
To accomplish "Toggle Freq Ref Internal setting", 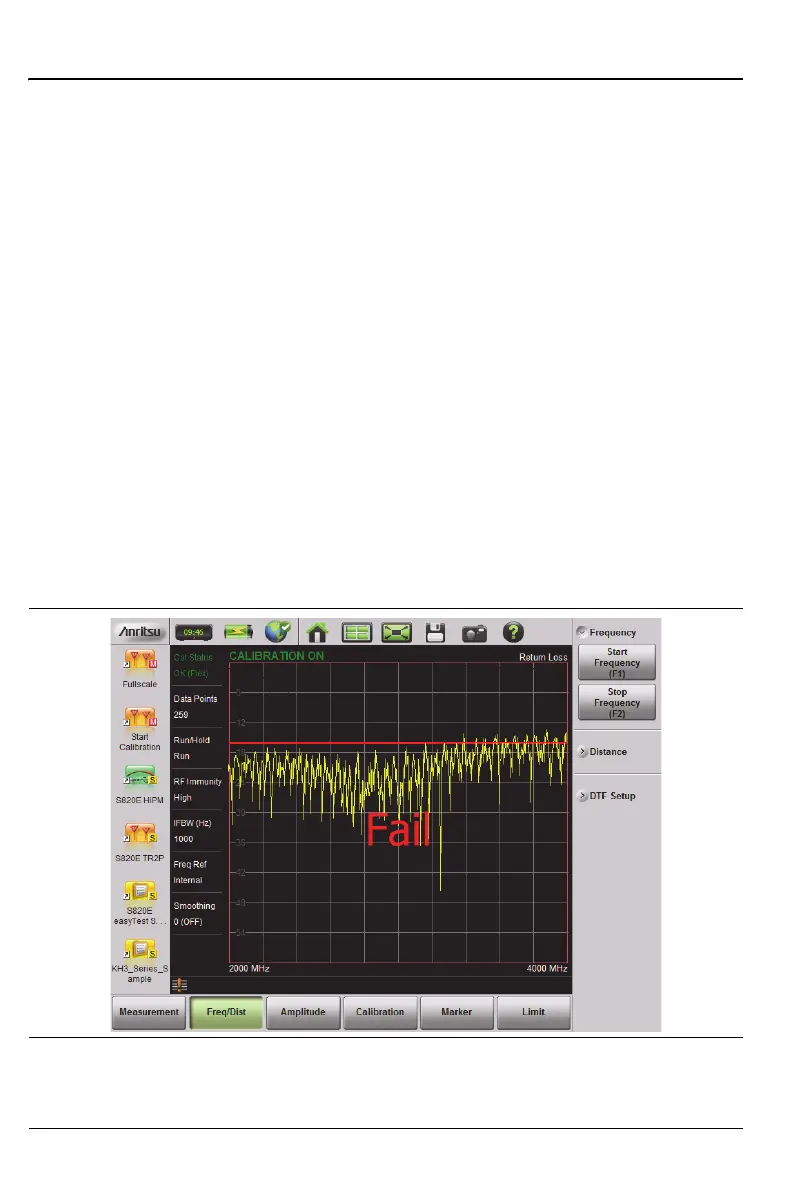I will (196, 873).
